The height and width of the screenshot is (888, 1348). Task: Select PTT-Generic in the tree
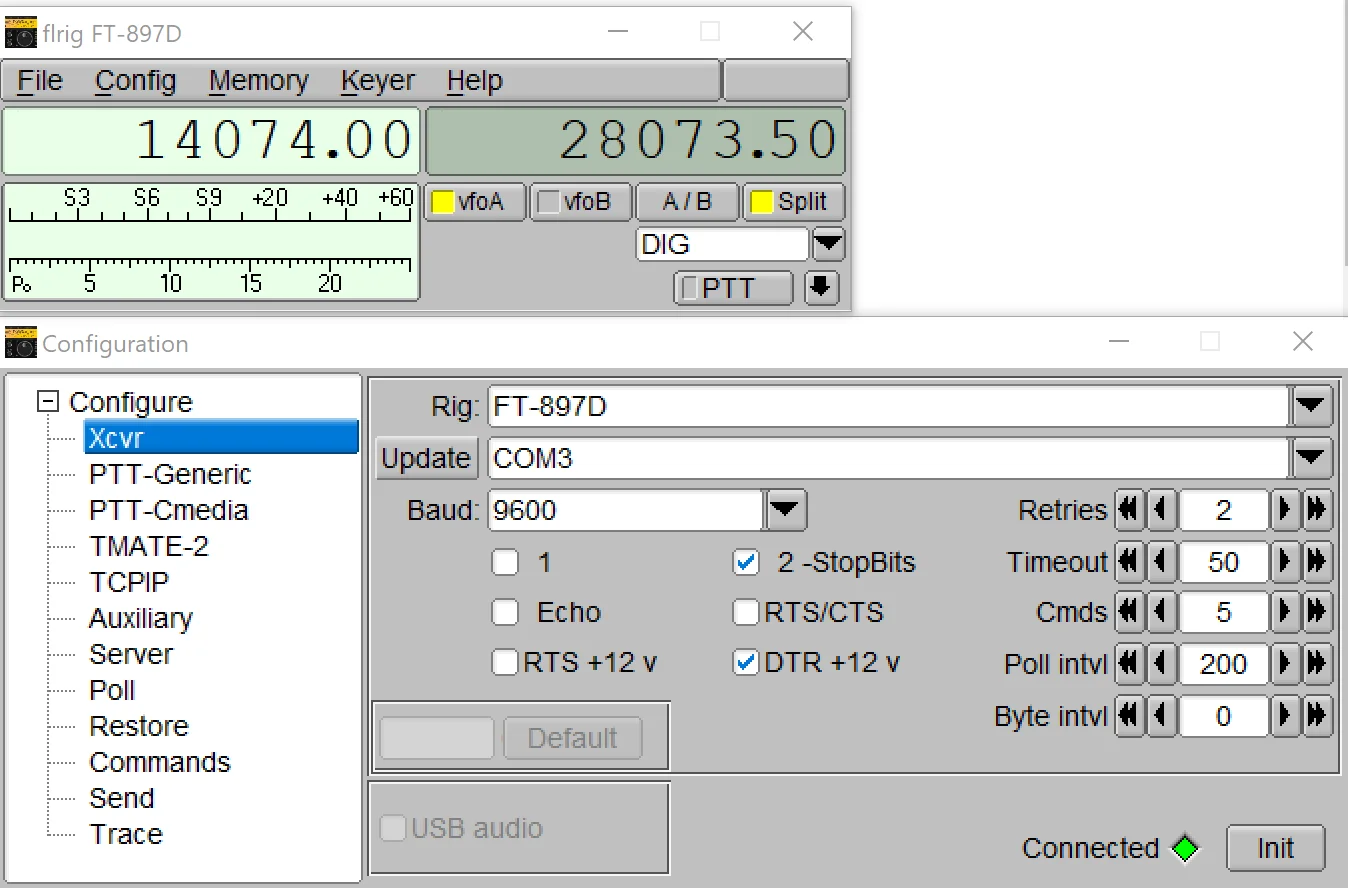tap(170, 474)
